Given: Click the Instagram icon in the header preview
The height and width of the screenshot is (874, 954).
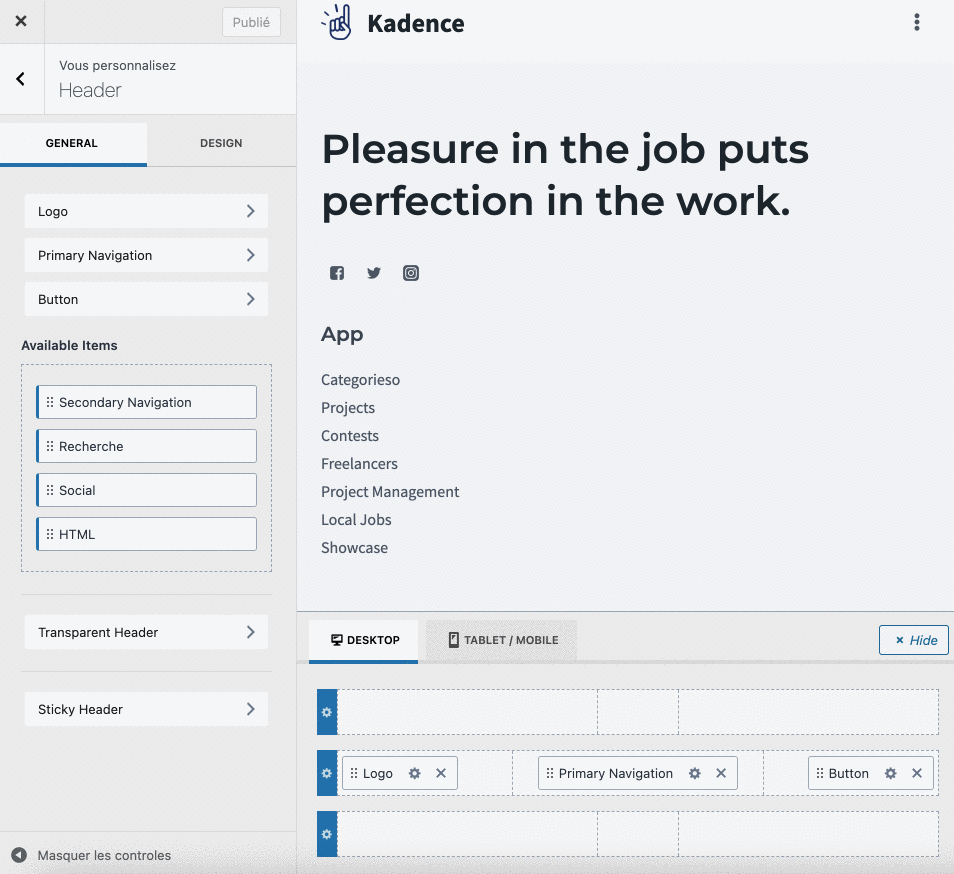Looking at the screenshot, I should pos(410,272).
